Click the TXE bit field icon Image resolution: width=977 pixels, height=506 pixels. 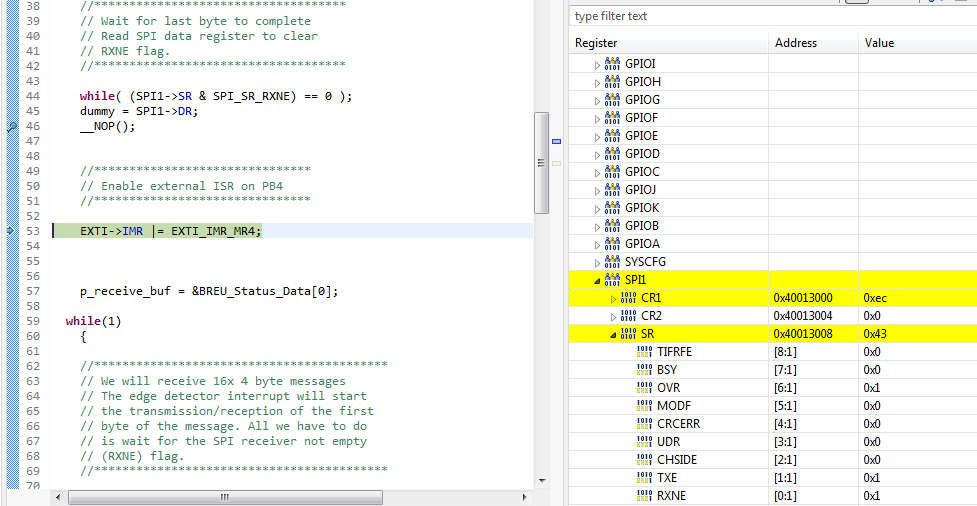click(x=644, y=479)
